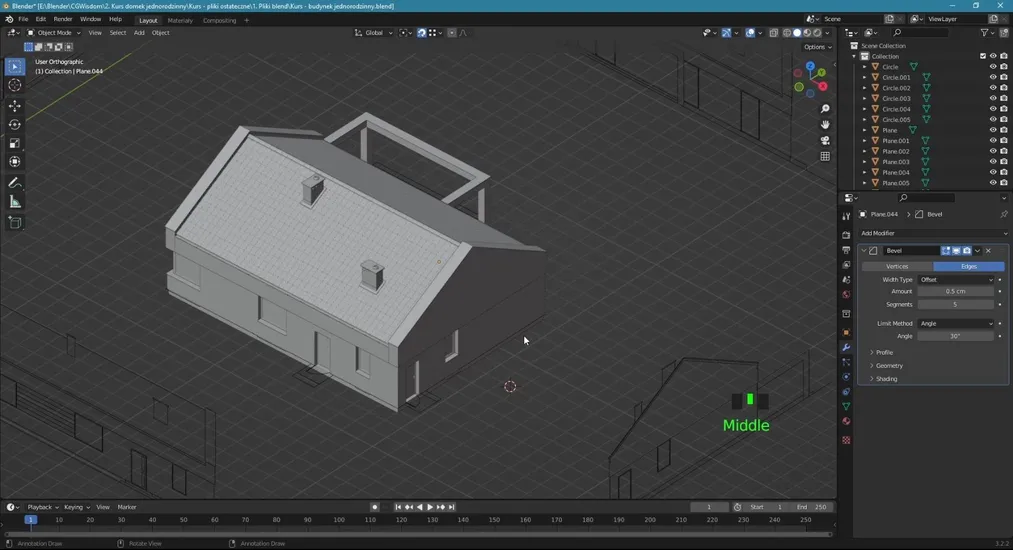Screen dimensions: 1013x550
Task: Select the Move tool in the toolbar
Action: pos(15,106)
